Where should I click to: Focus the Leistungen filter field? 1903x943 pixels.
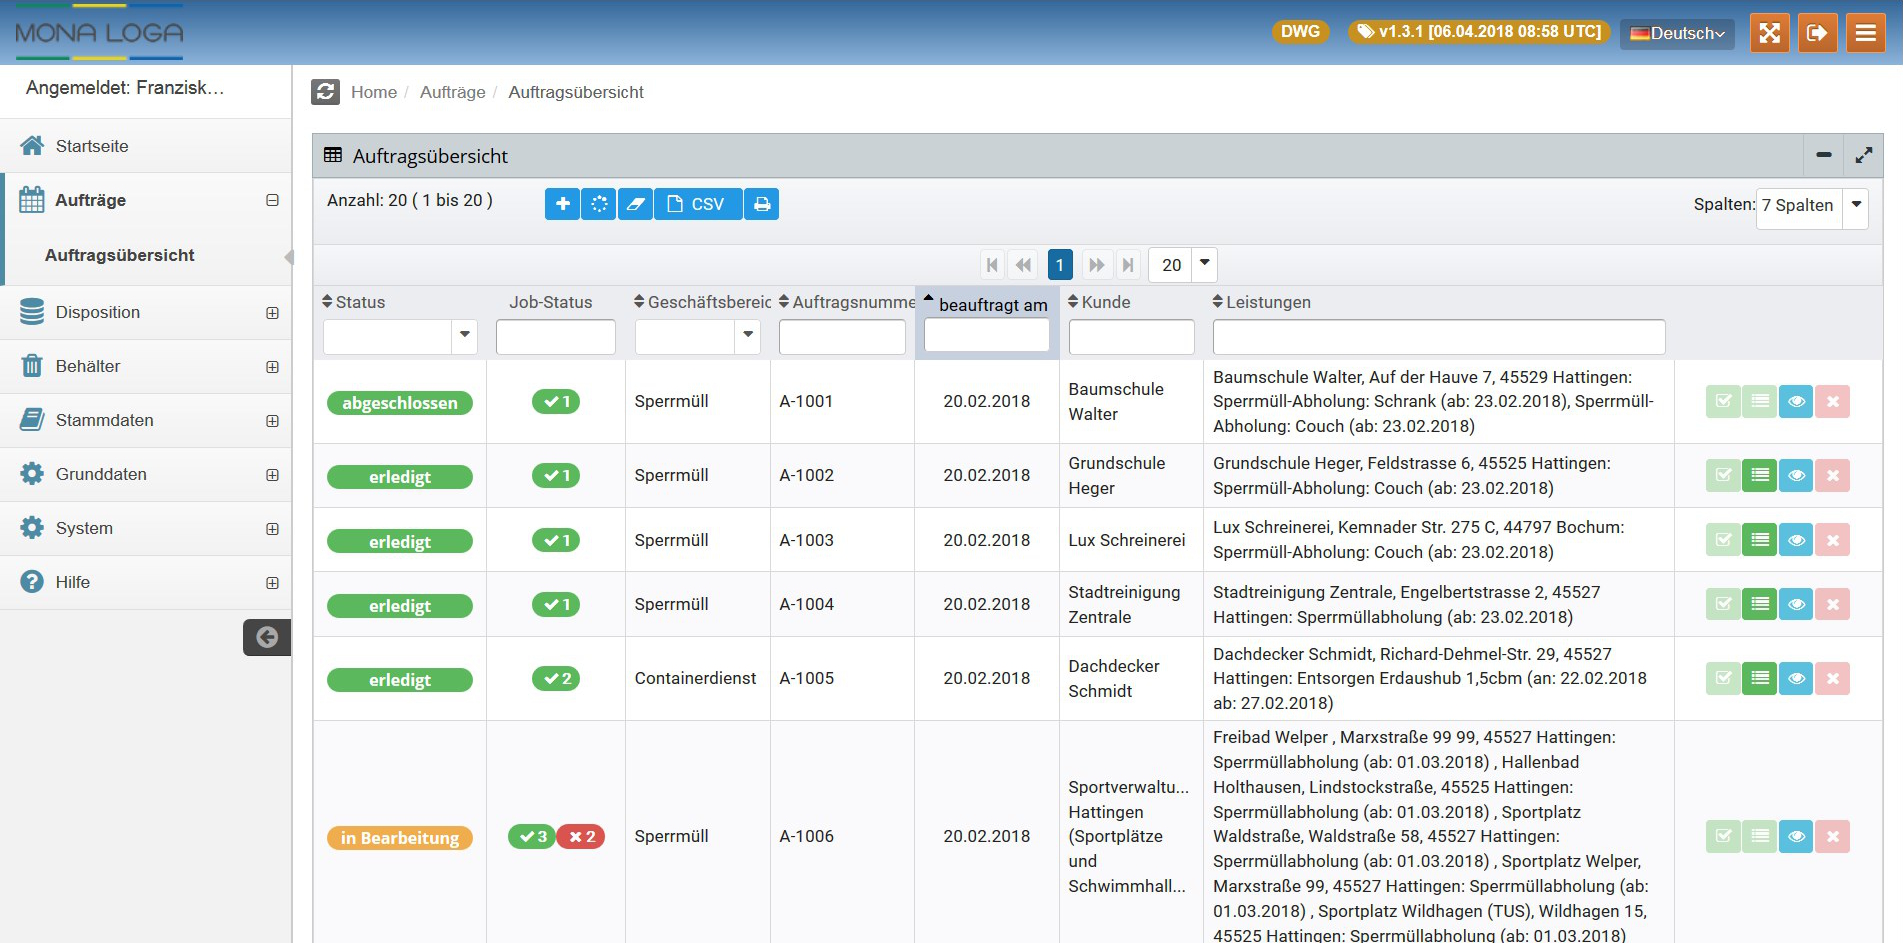point(1439,337)
